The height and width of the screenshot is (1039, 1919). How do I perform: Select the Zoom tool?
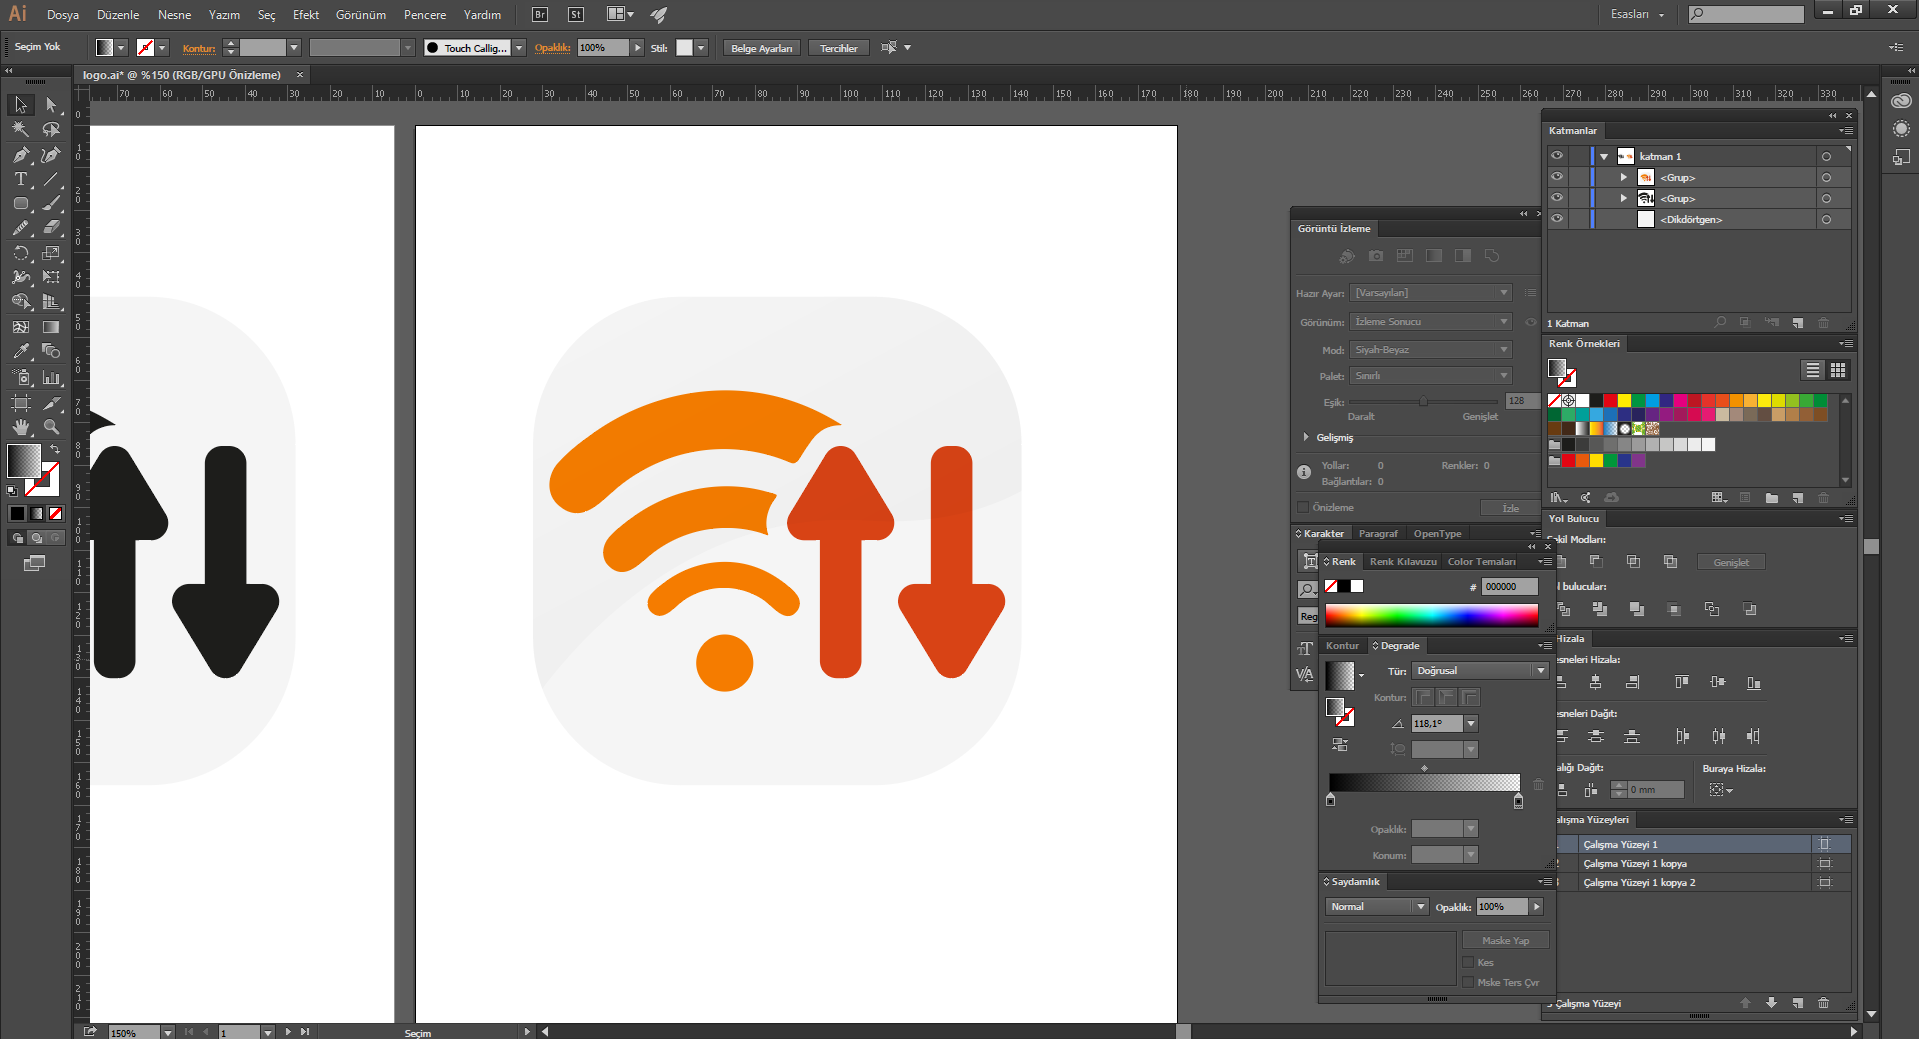51,427
